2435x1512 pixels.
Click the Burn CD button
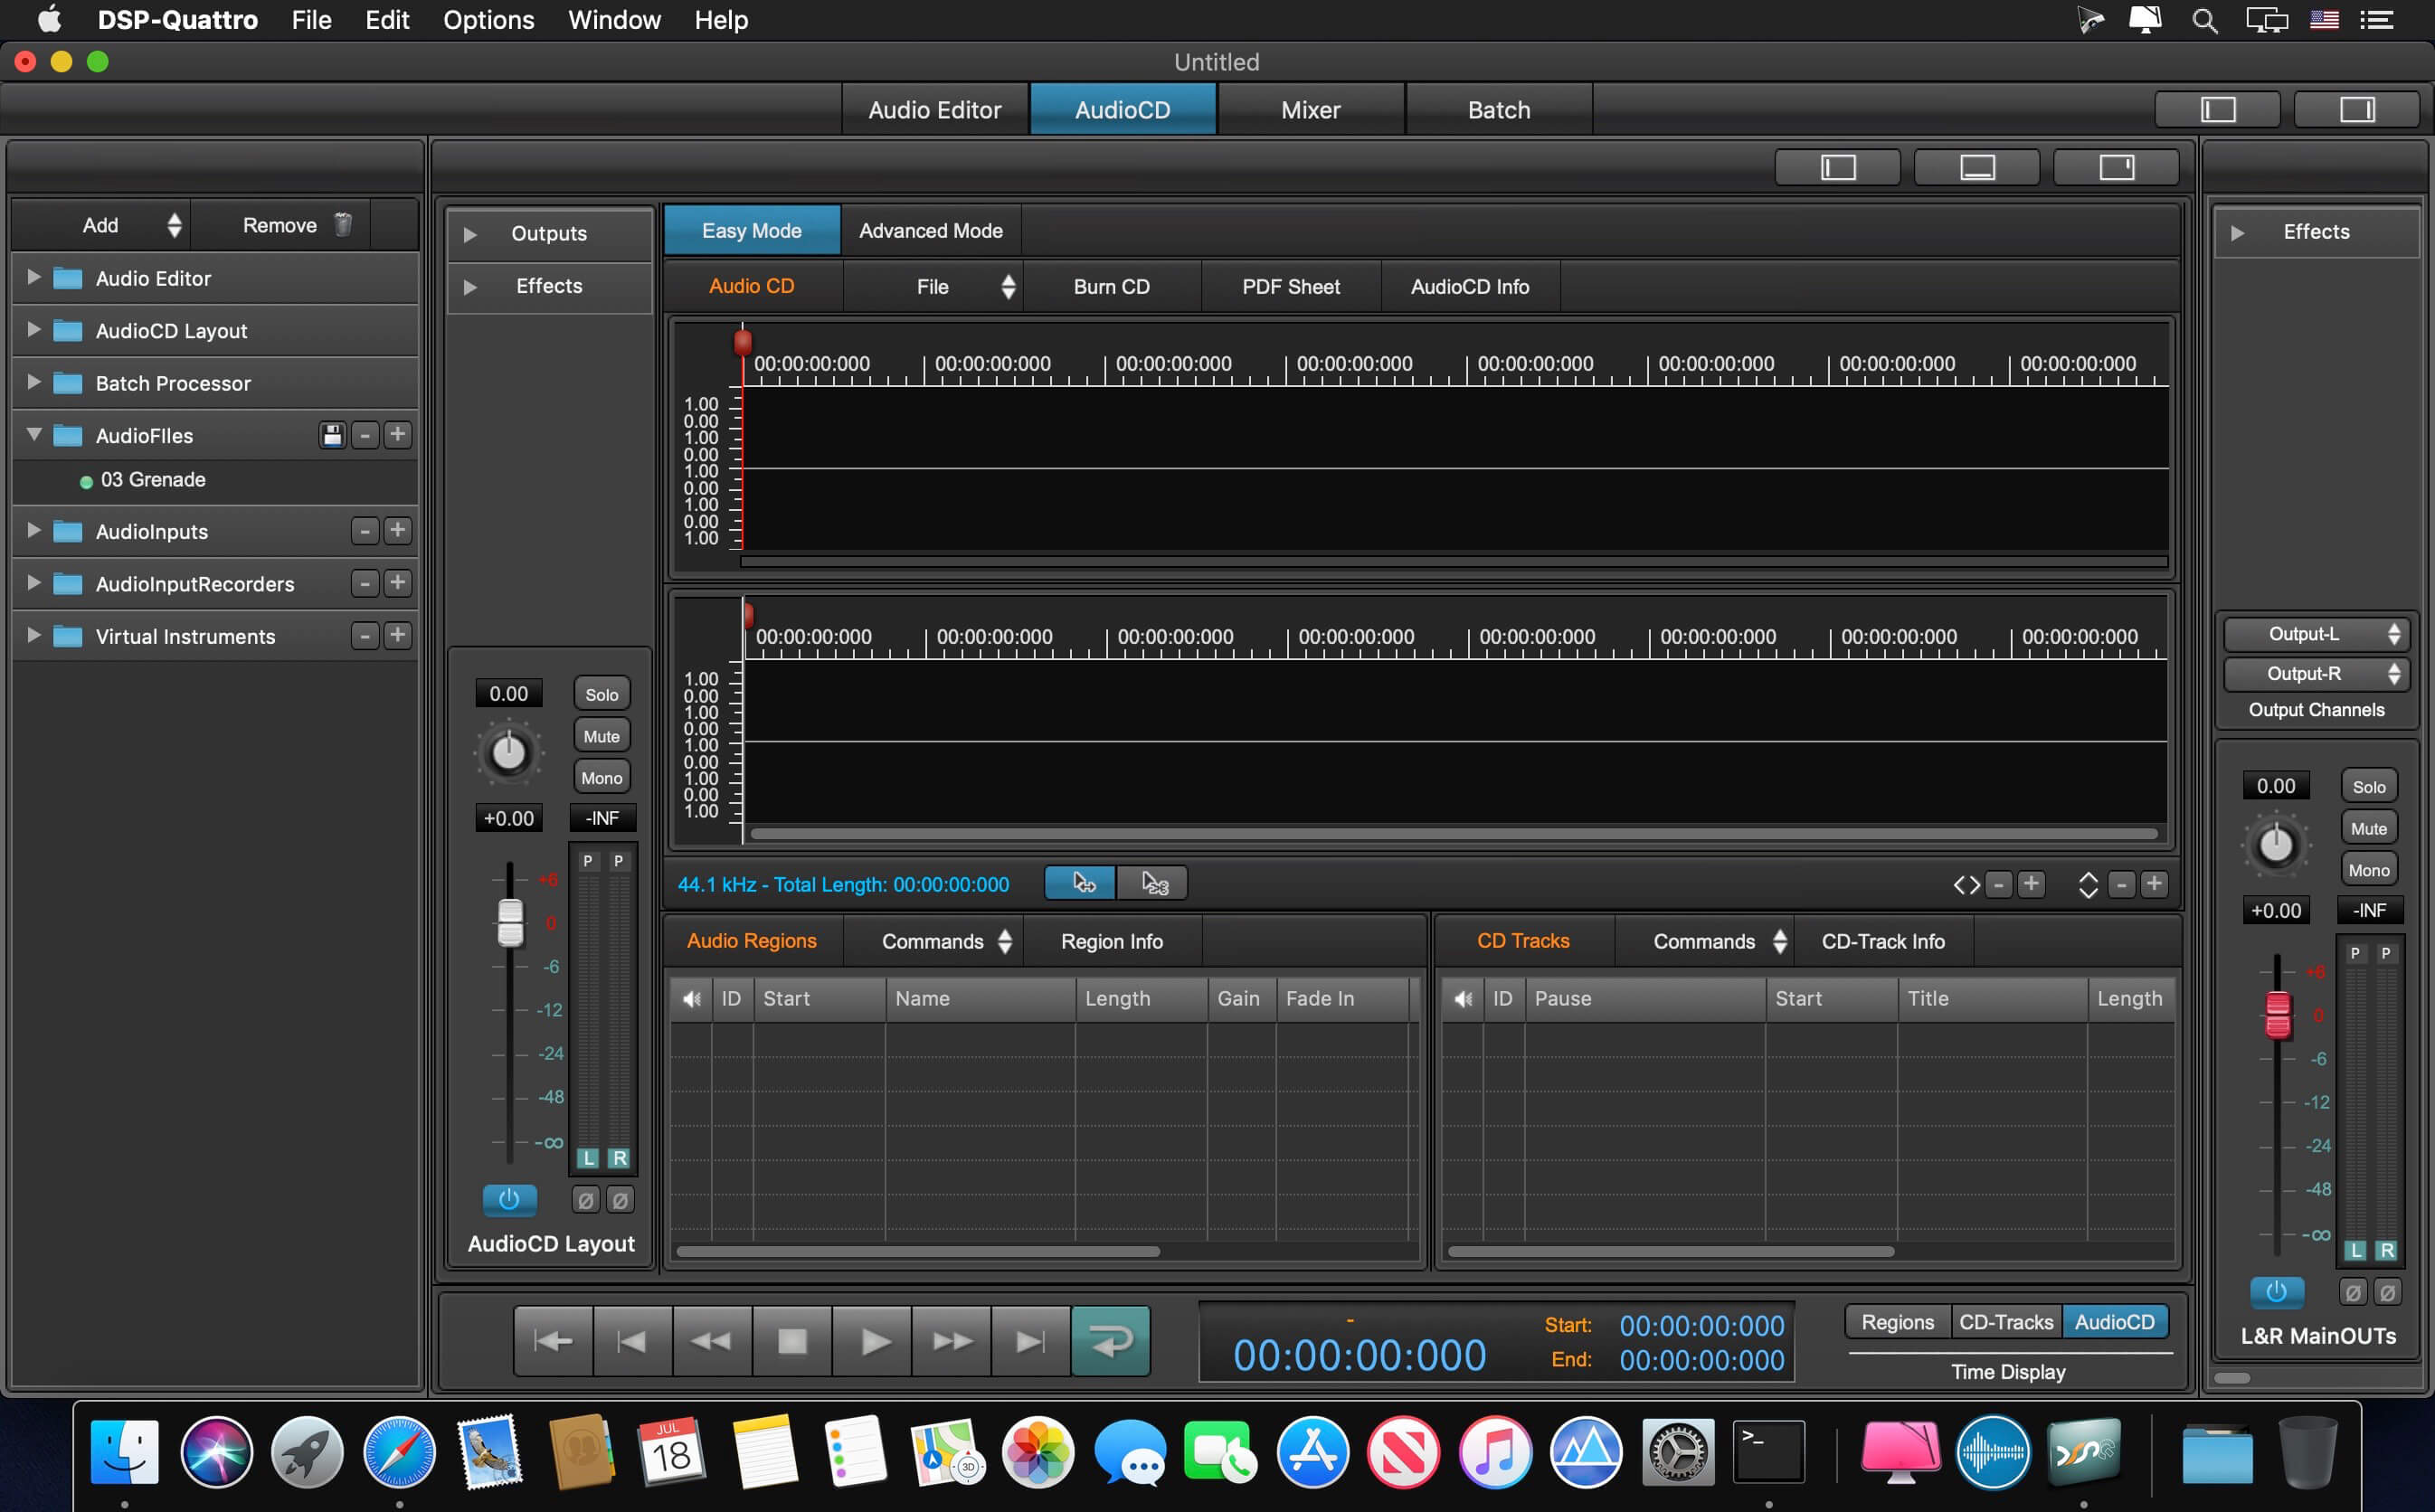[x=1111, y=287]
